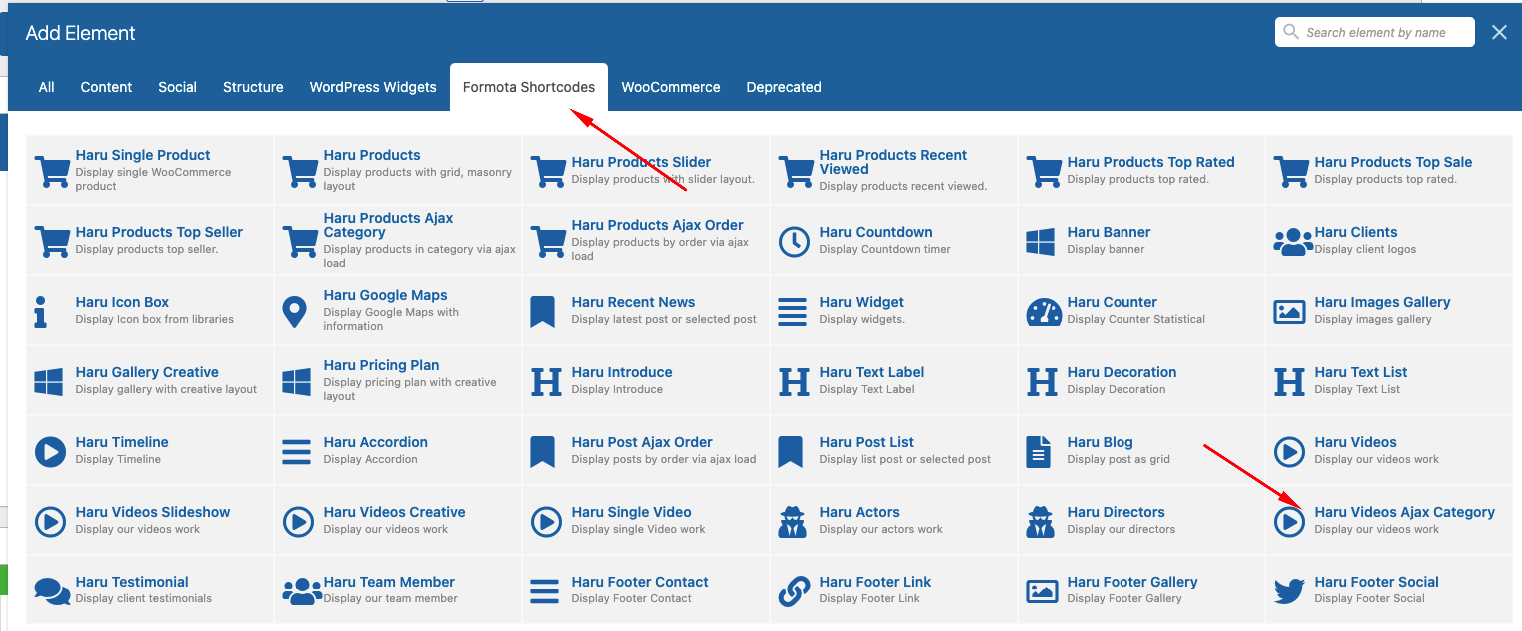Click the Haru Videos Ajax Category play icon

pyautogui.click(x=1289, y=521)
